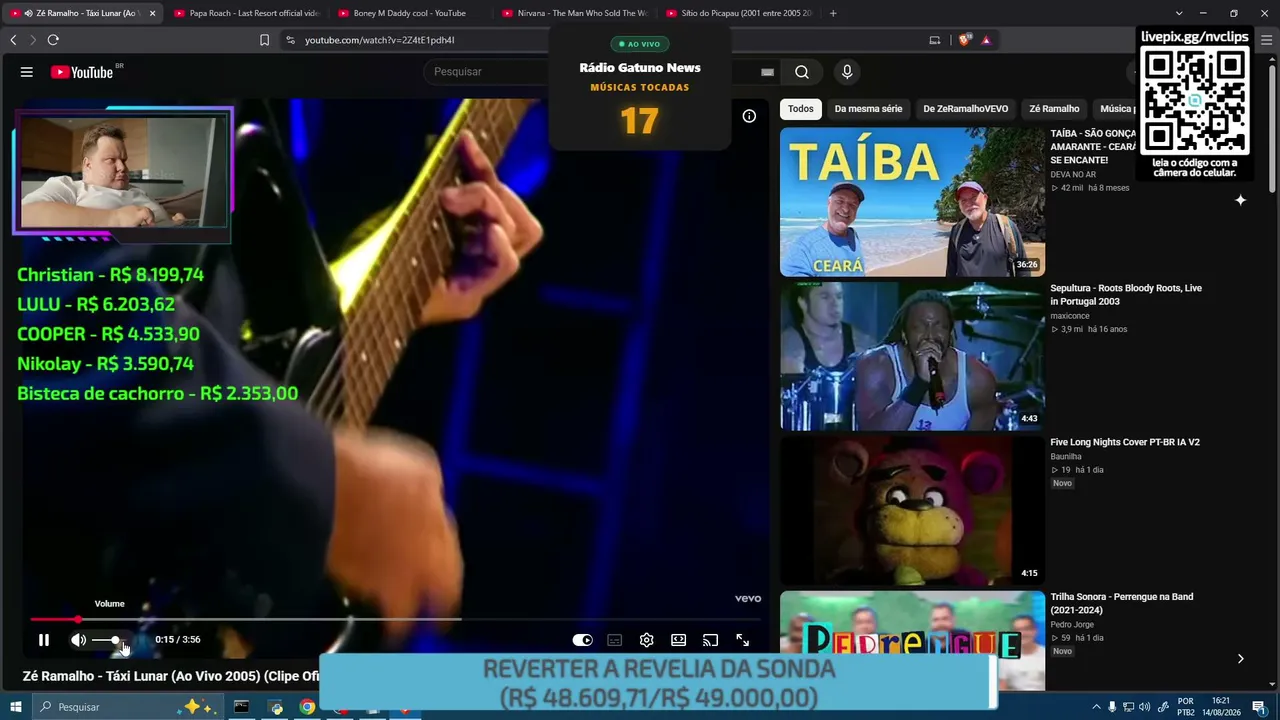Close the Zé Ramalho tab
1280x720 pixels.
click(152, 13)
